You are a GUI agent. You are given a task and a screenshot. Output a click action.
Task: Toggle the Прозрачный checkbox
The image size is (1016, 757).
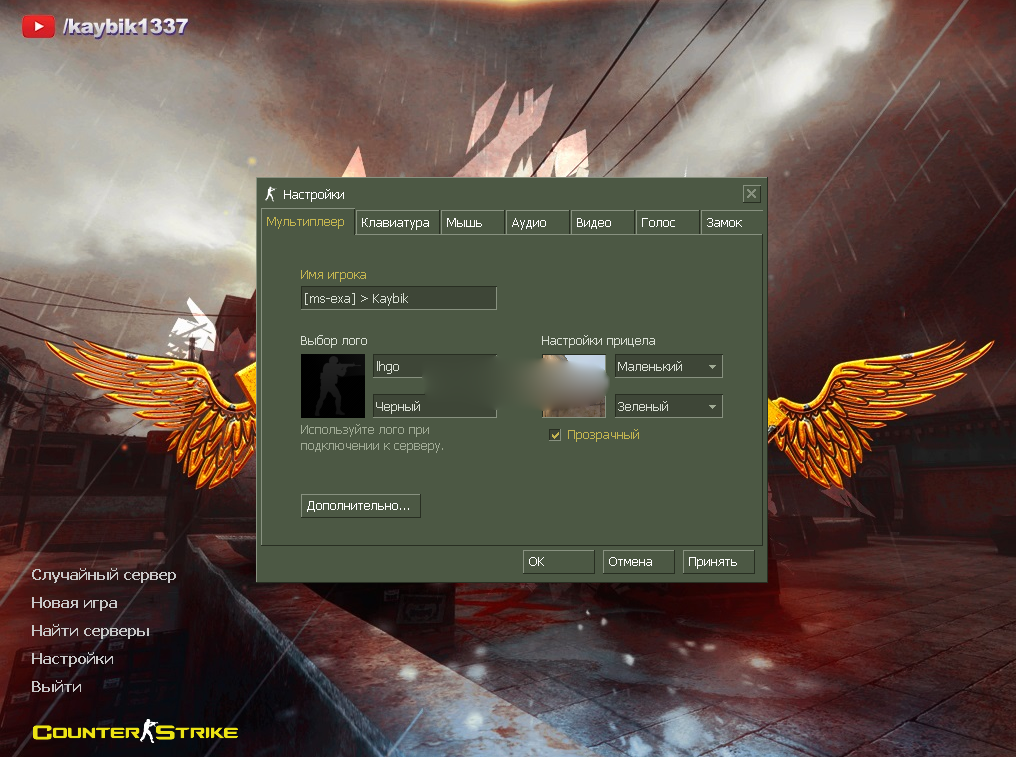(x=555, y=435)
